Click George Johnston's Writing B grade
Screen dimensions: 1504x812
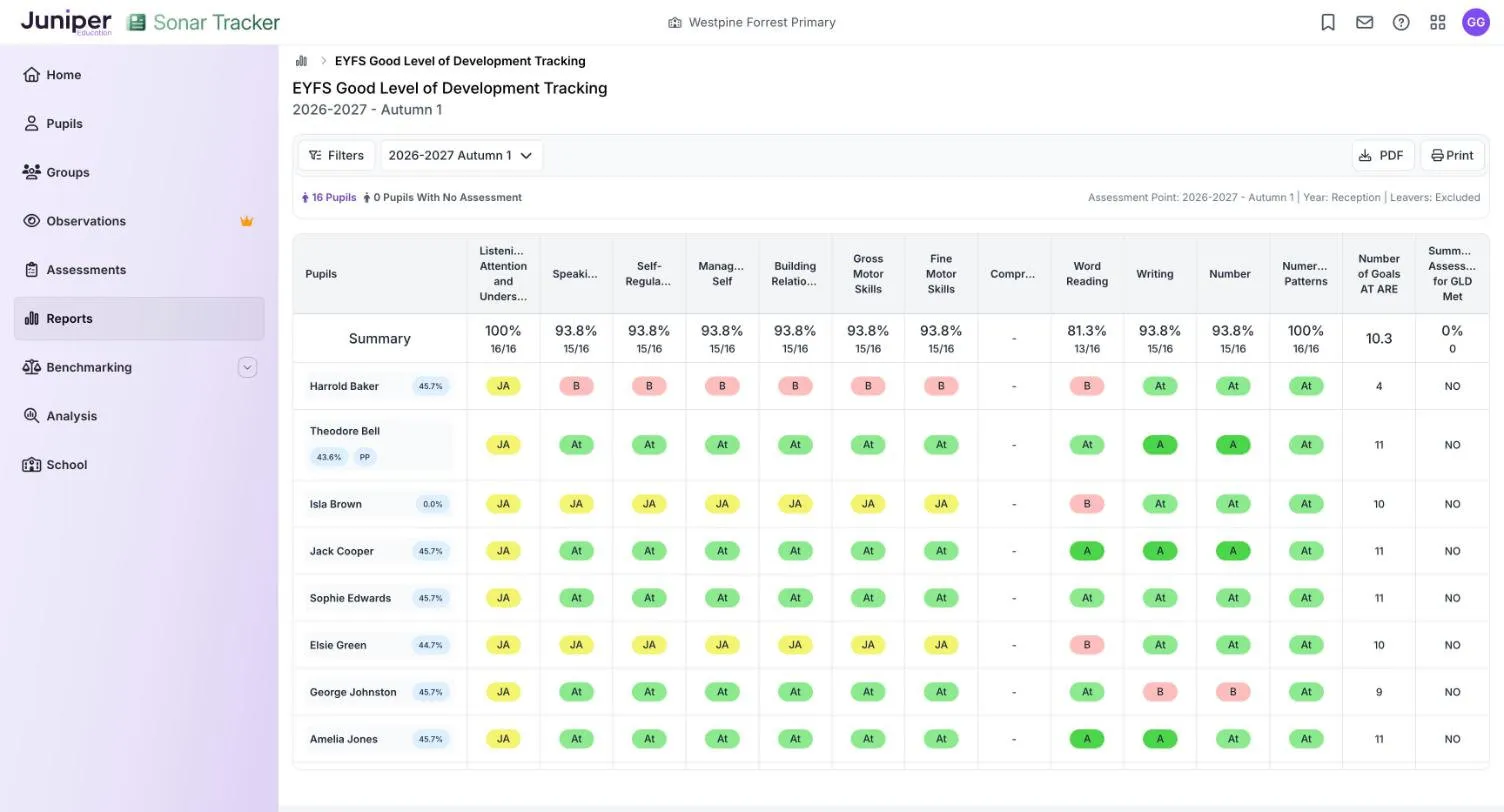click(x=1160, y=692)
